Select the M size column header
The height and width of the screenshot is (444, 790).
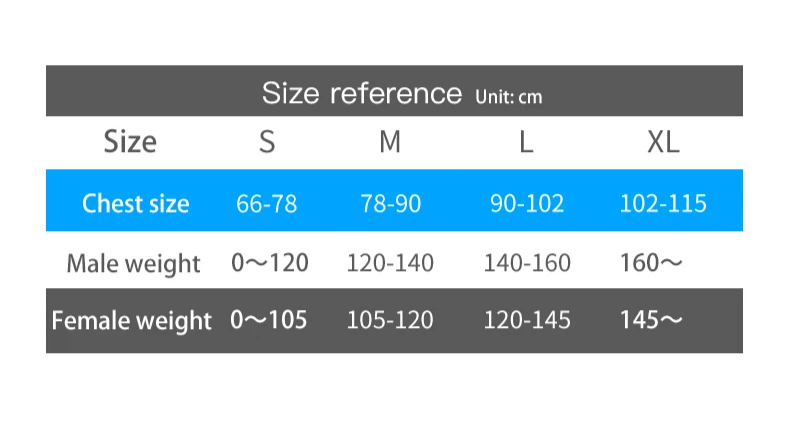390,142
